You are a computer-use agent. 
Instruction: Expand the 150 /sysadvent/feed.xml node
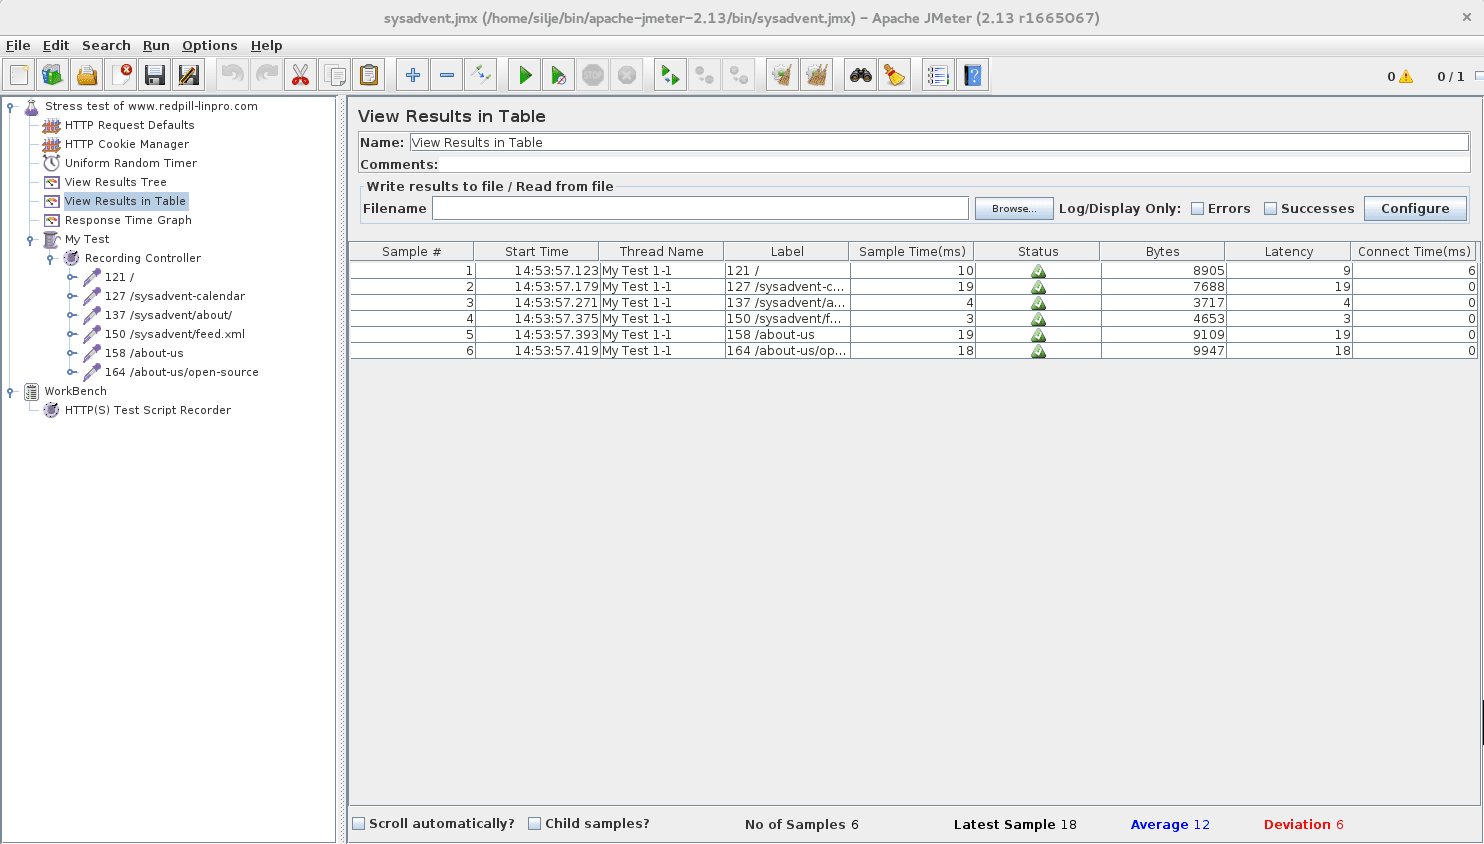[x=71, y=335]
